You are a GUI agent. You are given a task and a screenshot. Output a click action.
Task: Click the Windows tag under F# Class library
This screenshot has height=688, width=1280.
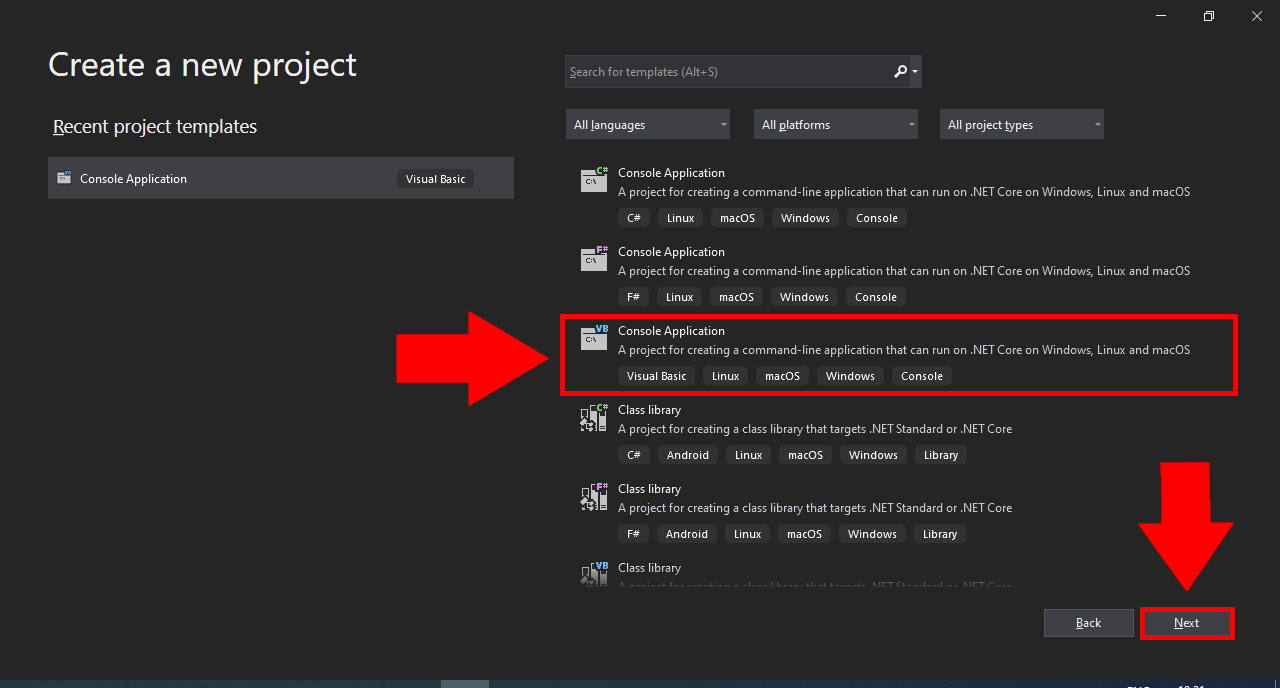(x=873, y=534)
